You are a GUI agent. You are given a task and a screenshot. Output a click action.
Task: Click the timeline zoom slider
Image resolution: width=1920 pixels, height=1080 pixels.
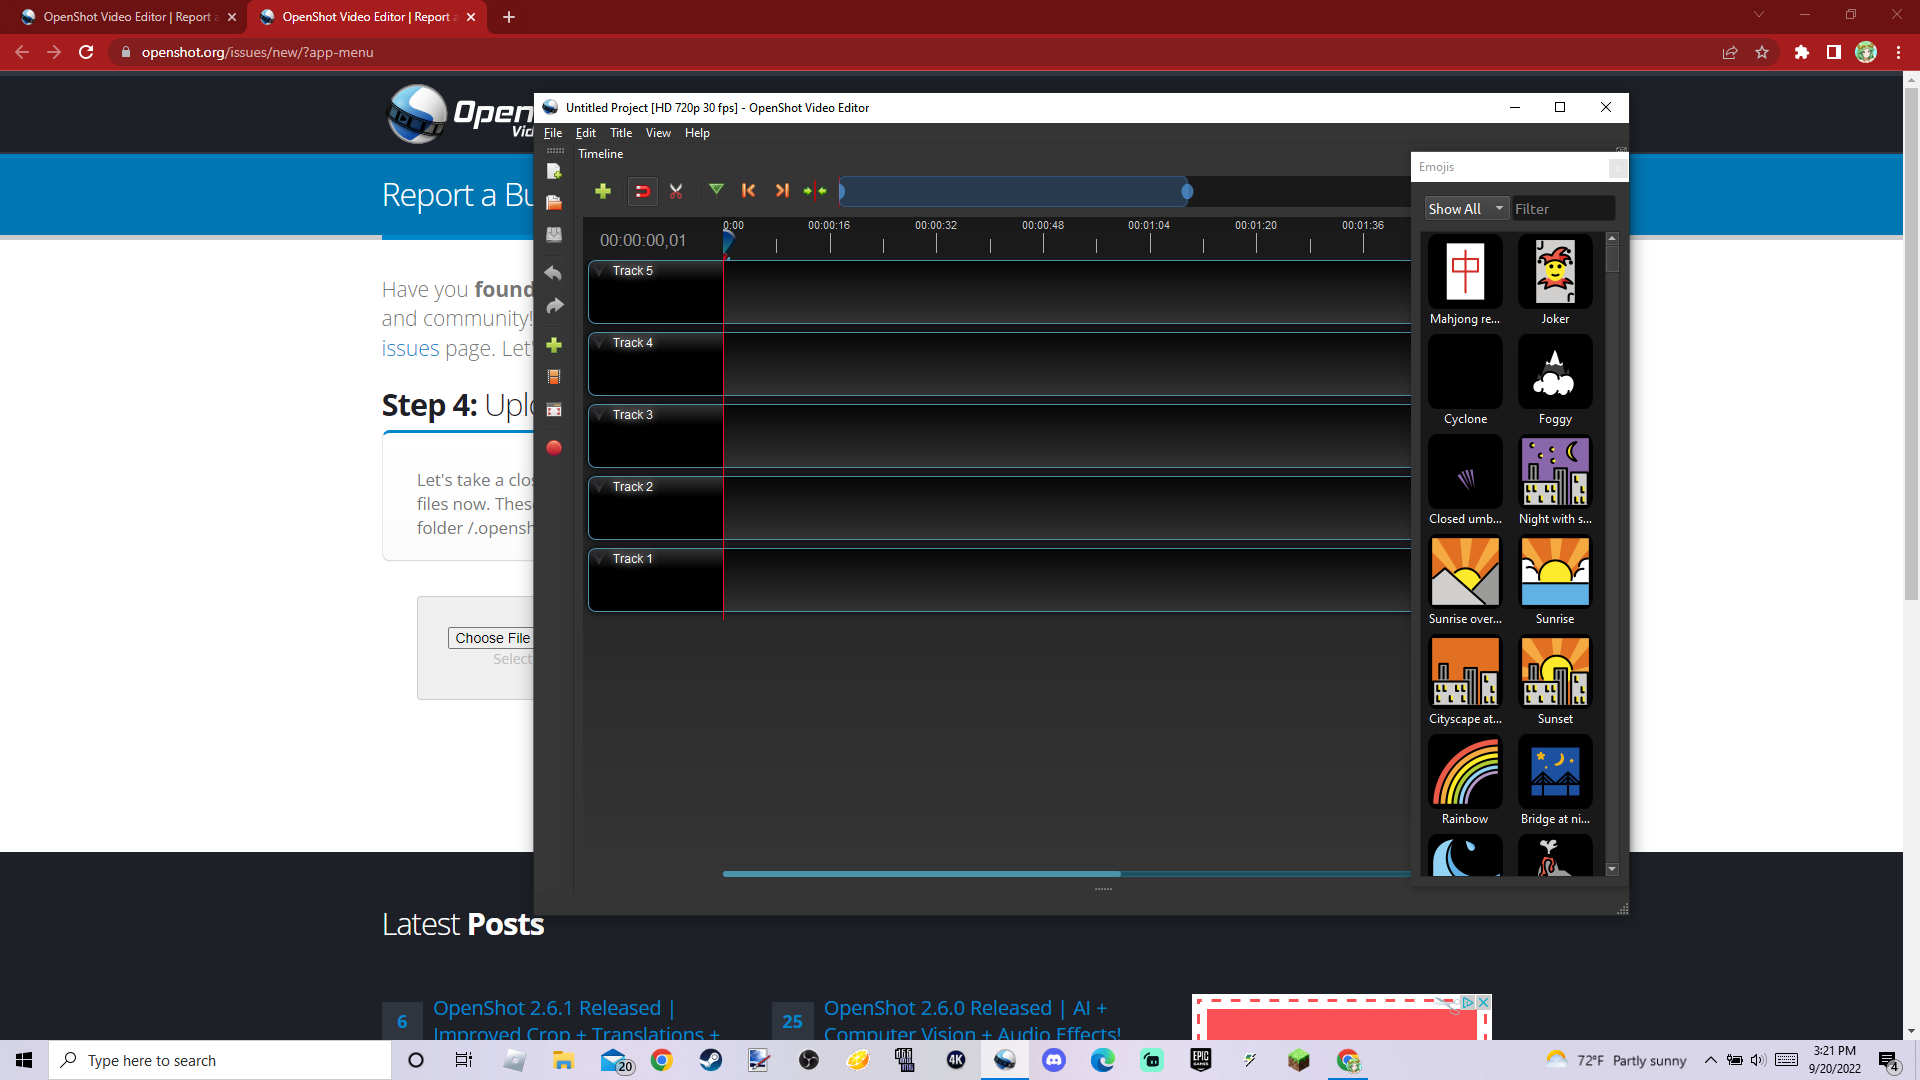point(1186,191)
